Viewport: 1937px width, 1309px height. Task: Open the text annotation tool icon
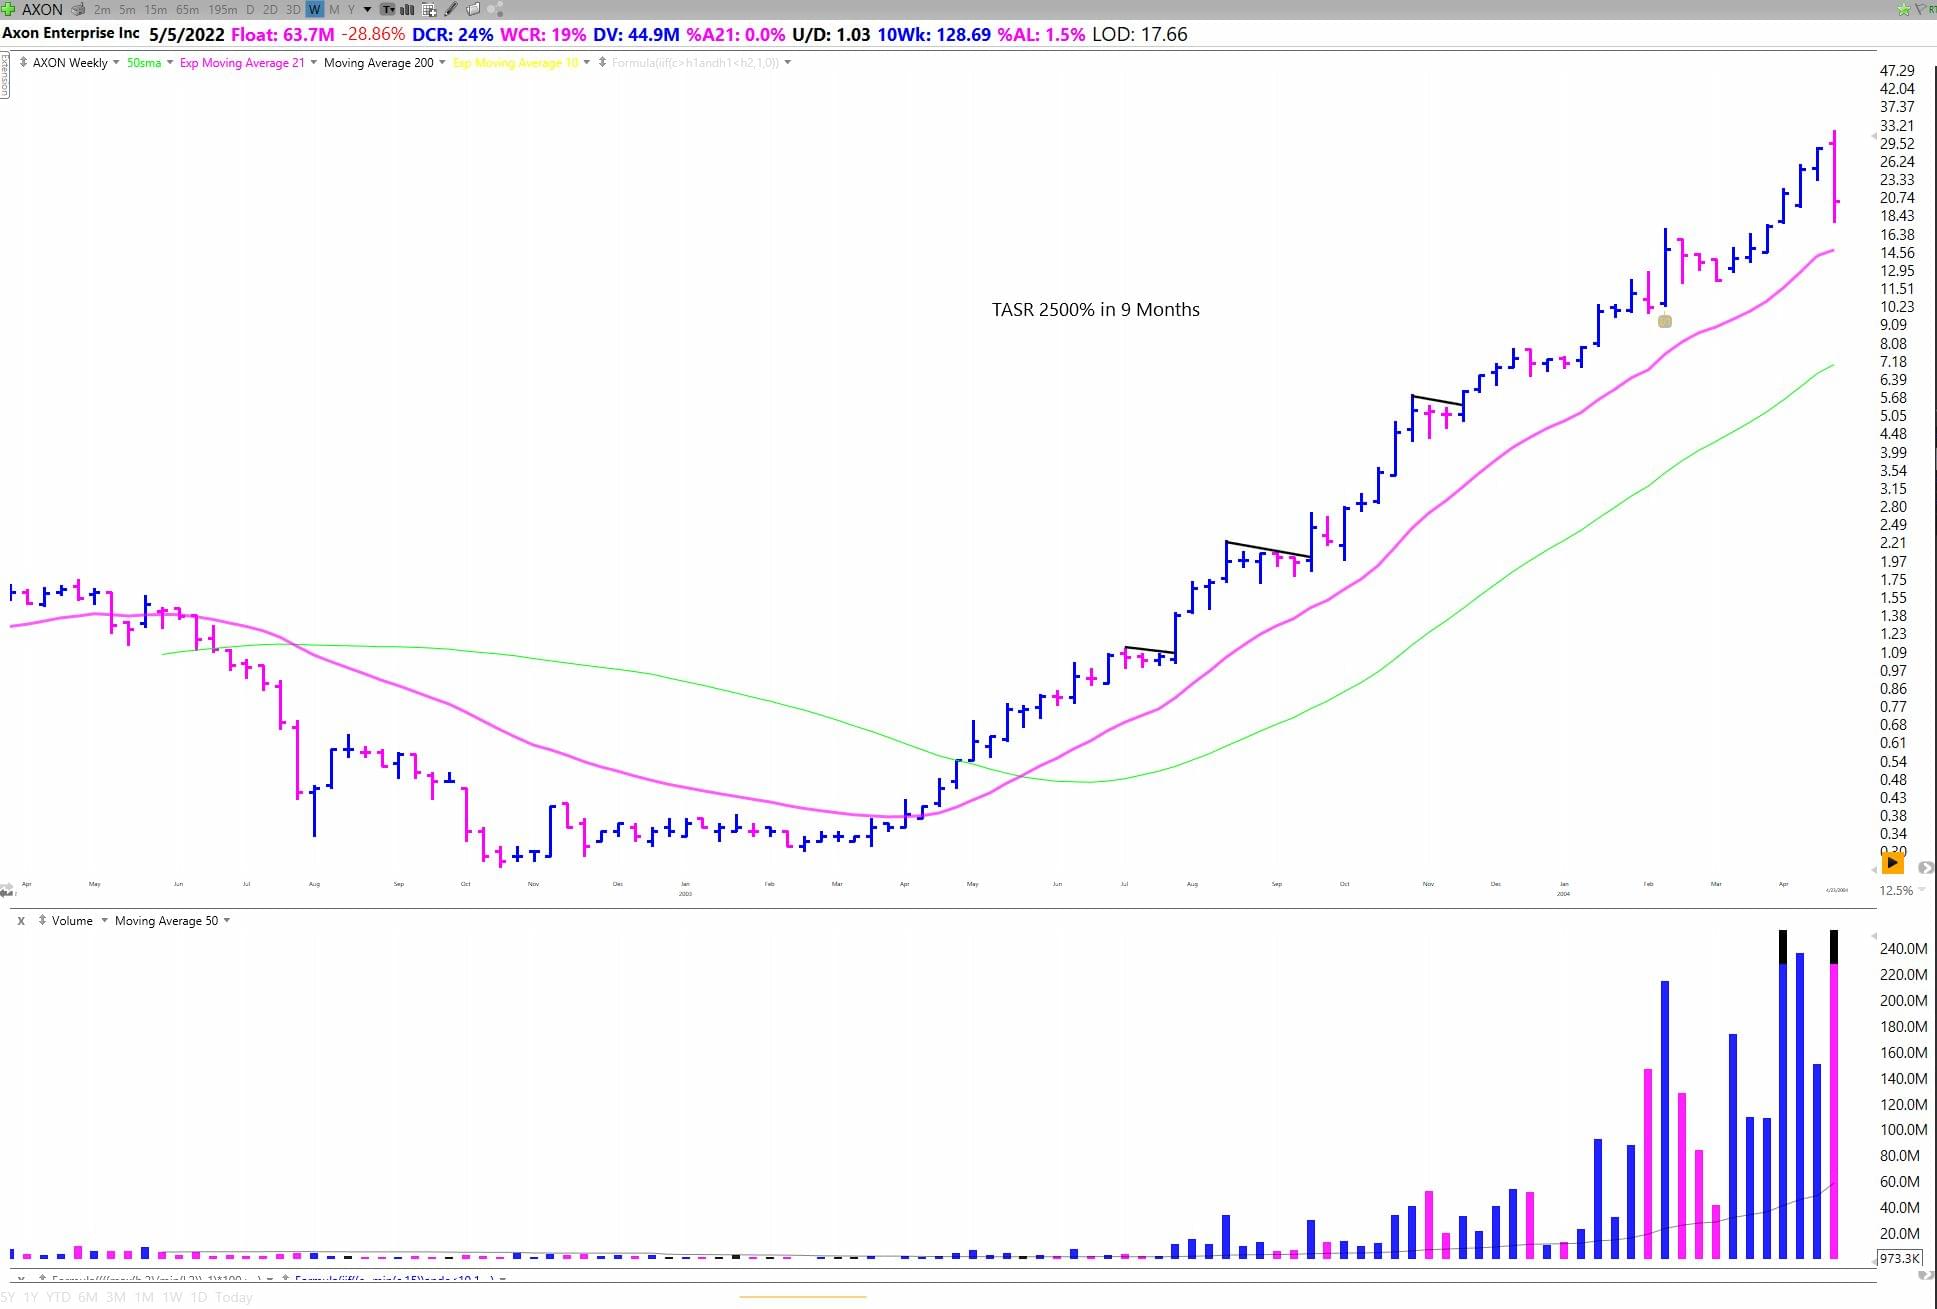tap(387, 9)
